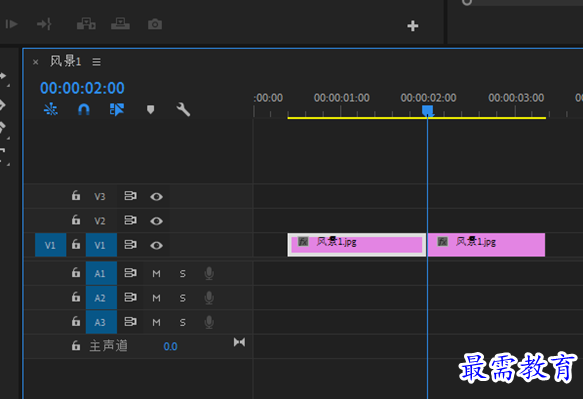Enable voice-over record on track A3
Image resolution: width=583 pixels, height=399 pixels.
(209, 322)
